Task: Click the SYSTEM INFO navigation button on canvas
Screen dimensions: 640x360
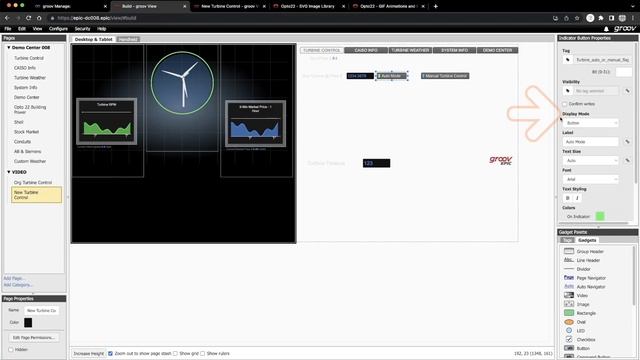Action: pos(454,50)
